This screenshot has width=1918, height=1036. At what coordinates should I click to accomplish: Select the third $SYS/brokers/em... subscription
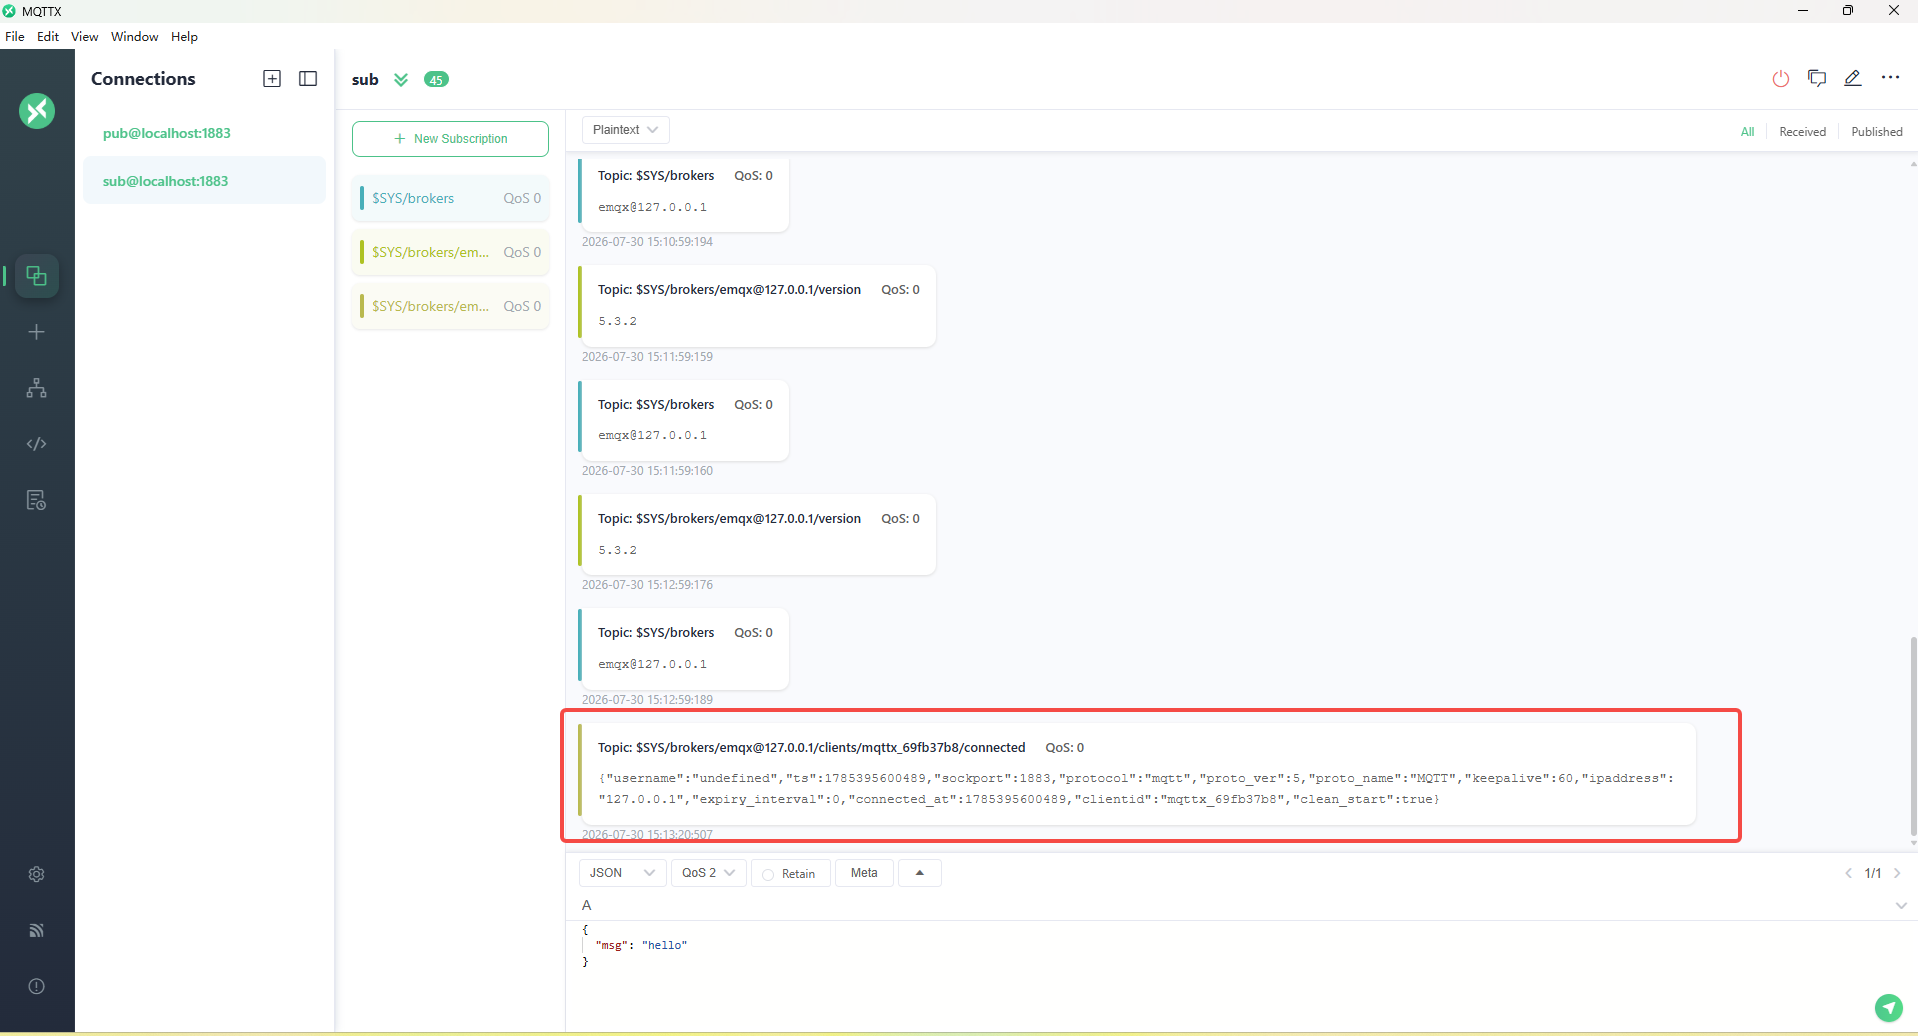(x=451, y=306)
